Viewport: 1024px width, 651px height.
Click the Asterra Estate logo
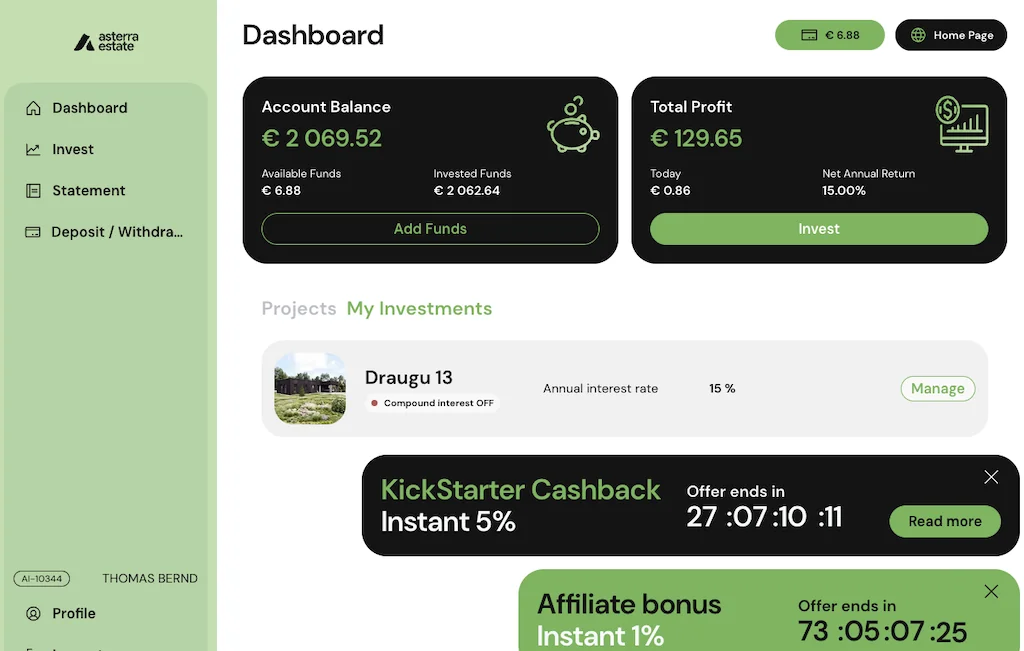pos(106,42)
